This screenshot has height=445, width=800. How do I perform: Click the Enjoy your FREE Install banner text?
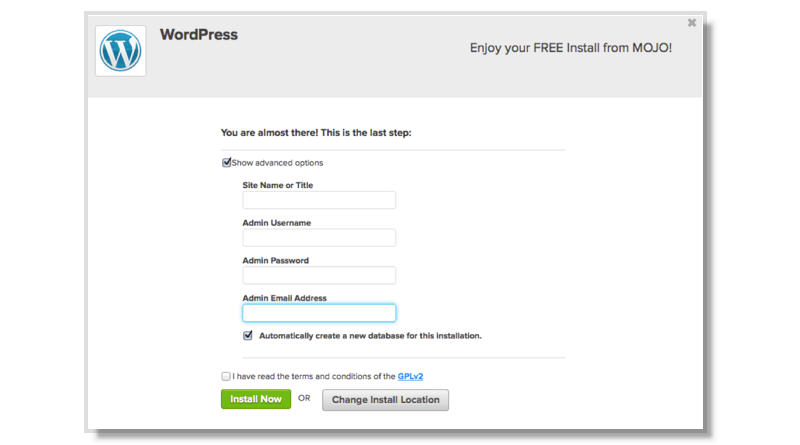571,47
